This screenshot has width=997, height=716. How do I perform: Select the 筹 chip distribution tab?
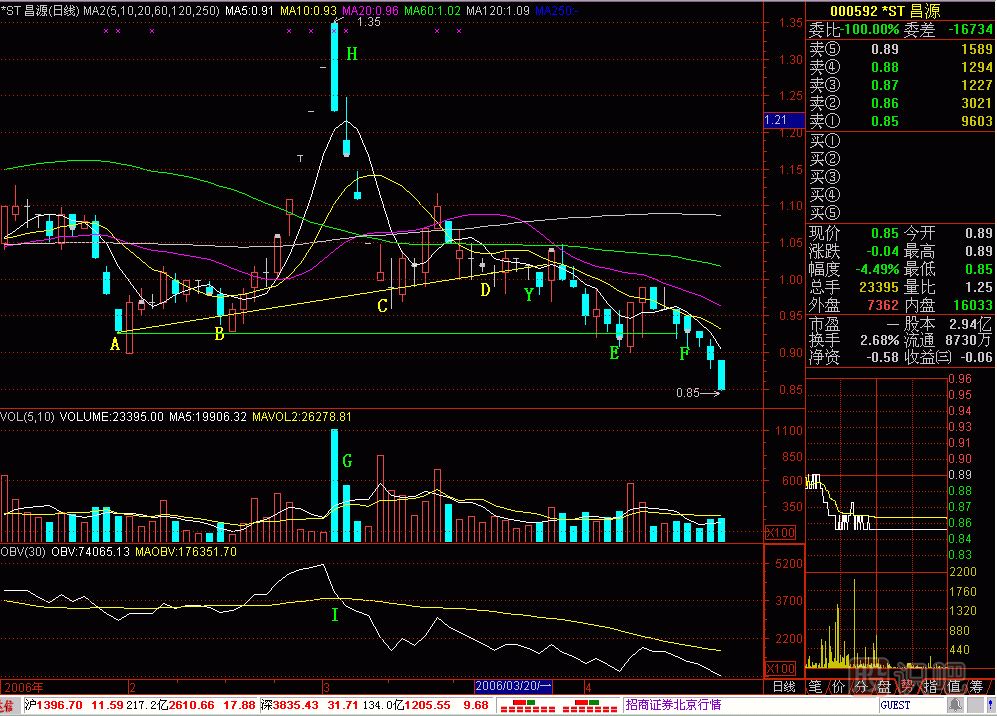[x=976, y=687]
